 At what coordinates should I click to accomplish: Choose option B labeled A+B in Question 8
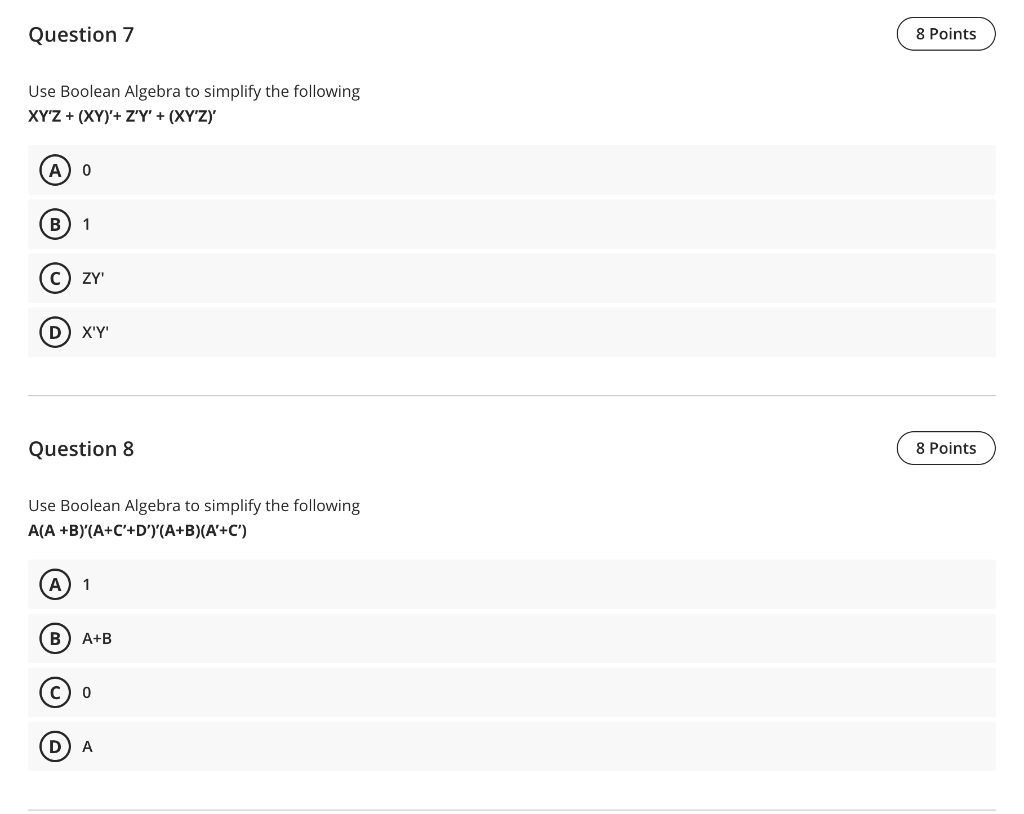pyautogui.click(x=55, y=638)
